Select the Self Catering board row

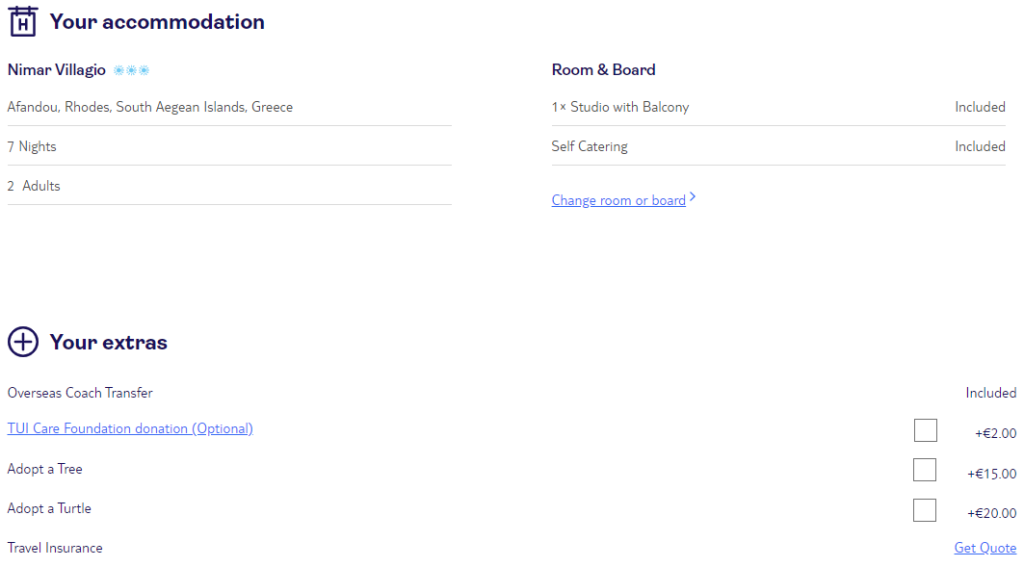(778, 146)
